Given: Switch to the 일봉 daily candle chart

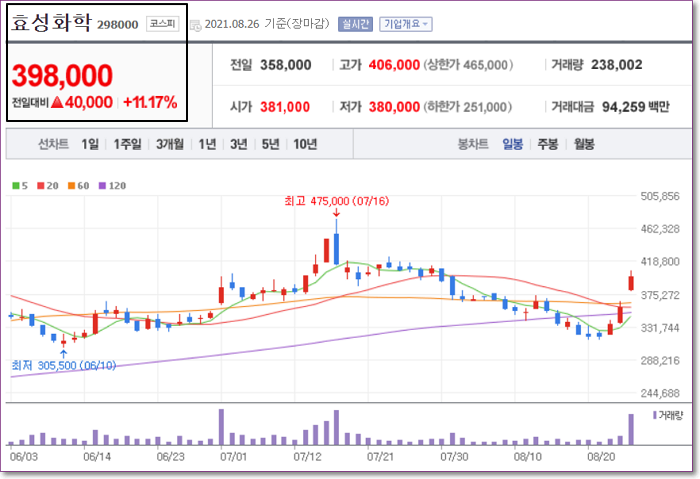Looking at the screenshot, I should (x=512, y=144).
